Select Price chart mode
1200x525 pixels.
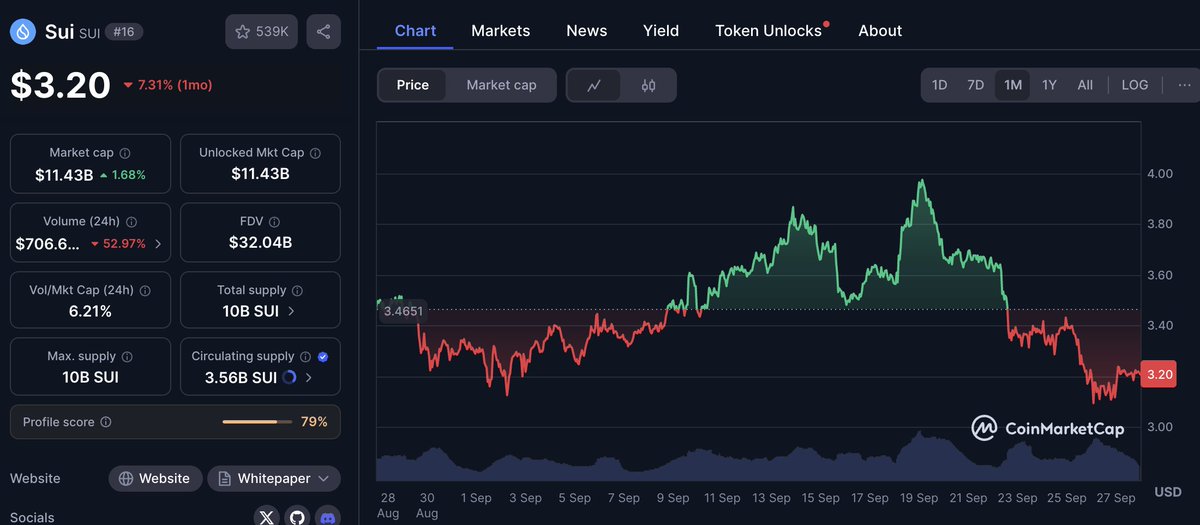[x=413, y=85]
